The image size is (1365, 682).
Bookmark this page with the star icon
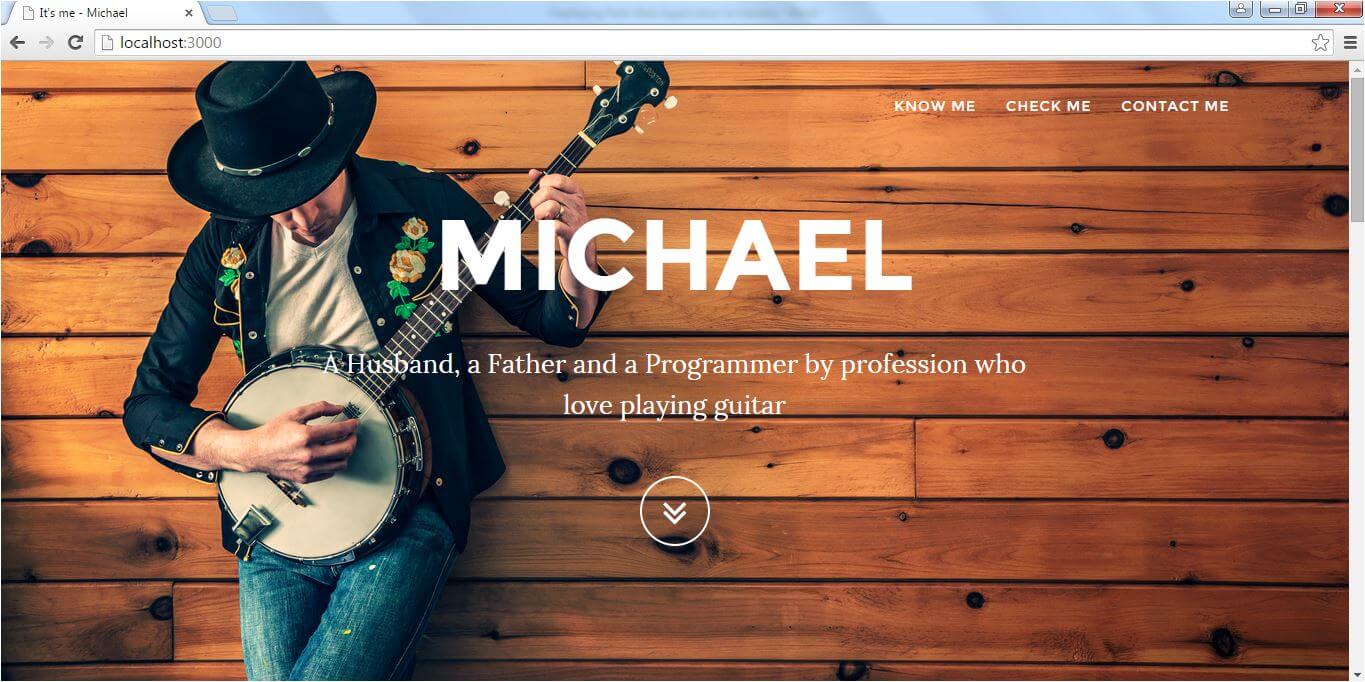click(1320, 42)
